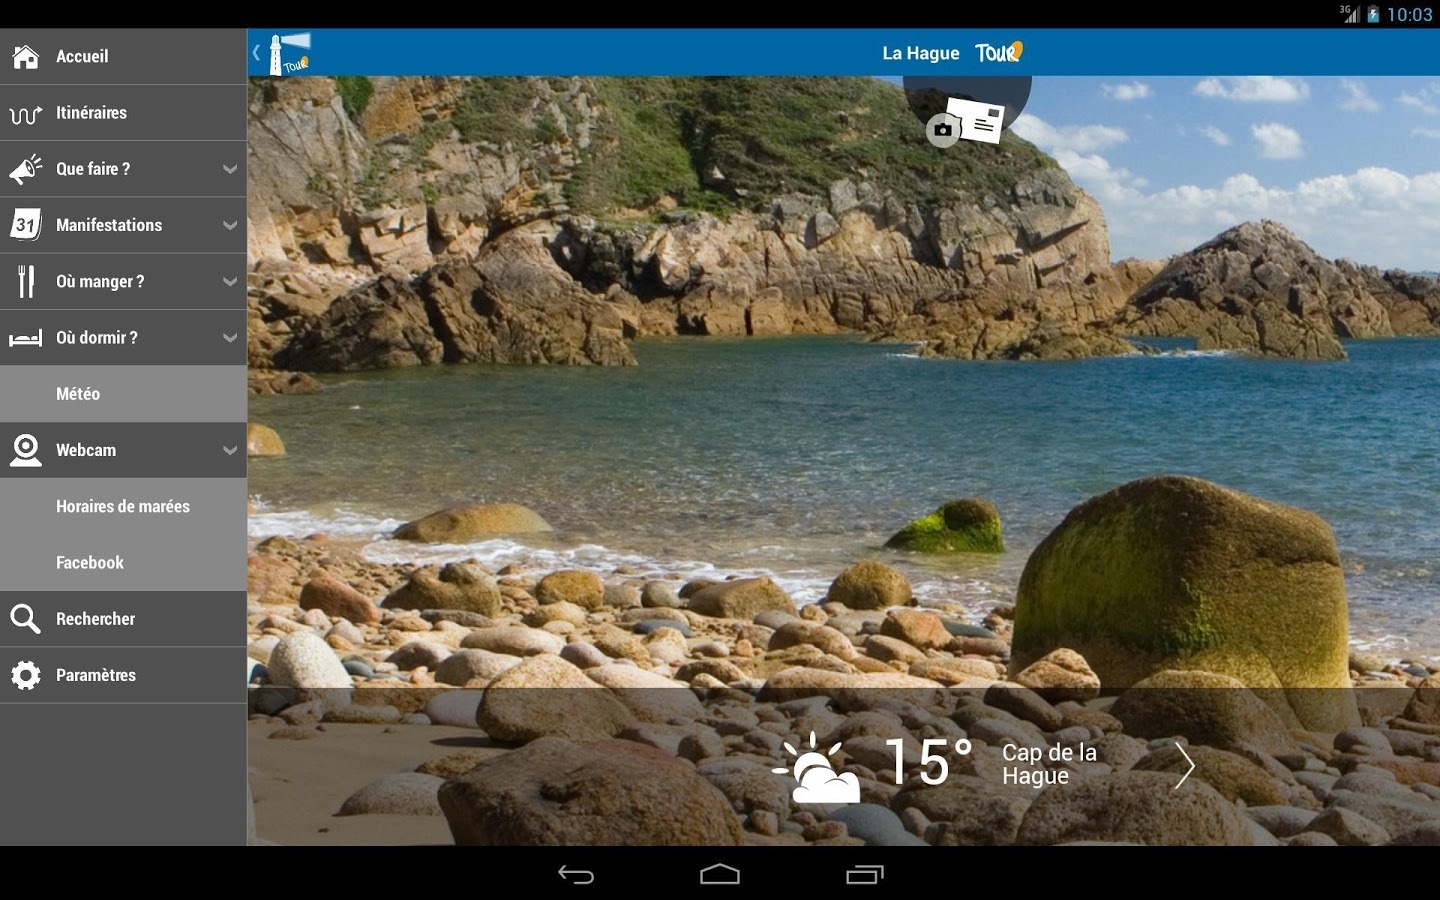Tap the Android back navigation button

[576, 874]
